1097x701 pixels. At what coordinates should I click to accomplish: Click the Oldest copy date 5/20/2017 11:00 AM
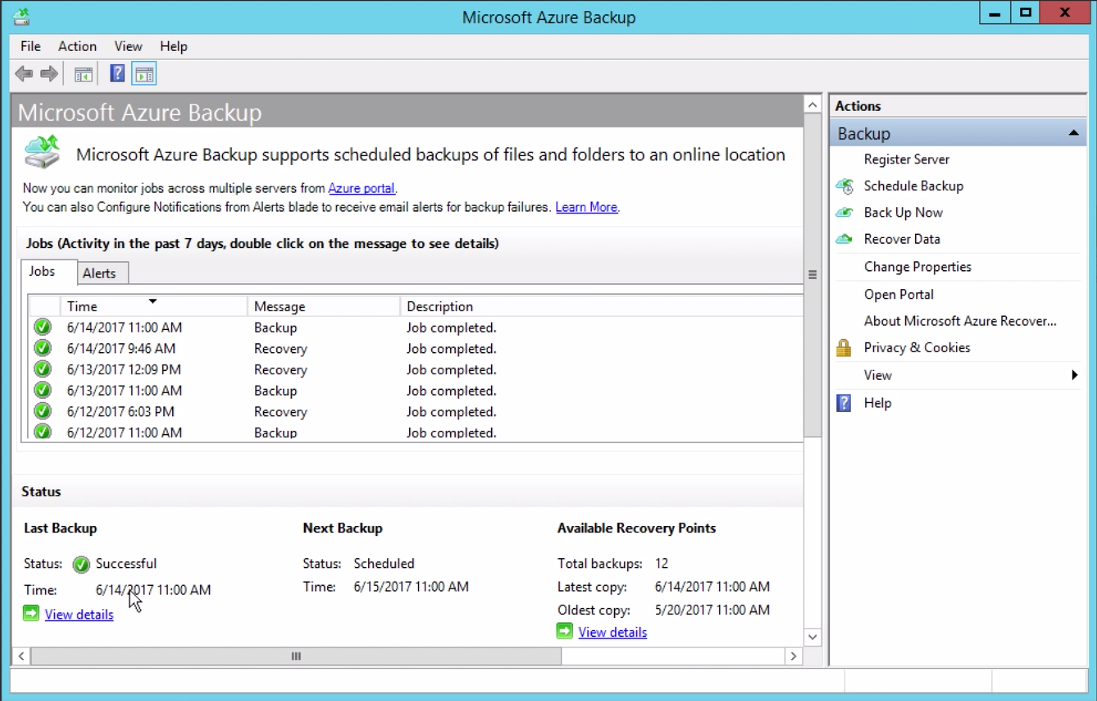[x=712, y=610]
